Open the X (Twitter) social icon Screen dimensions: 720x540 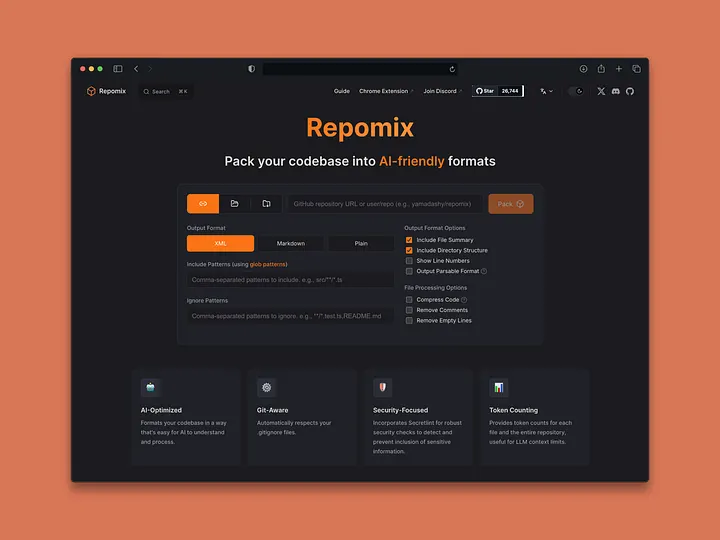click(601, 91)
